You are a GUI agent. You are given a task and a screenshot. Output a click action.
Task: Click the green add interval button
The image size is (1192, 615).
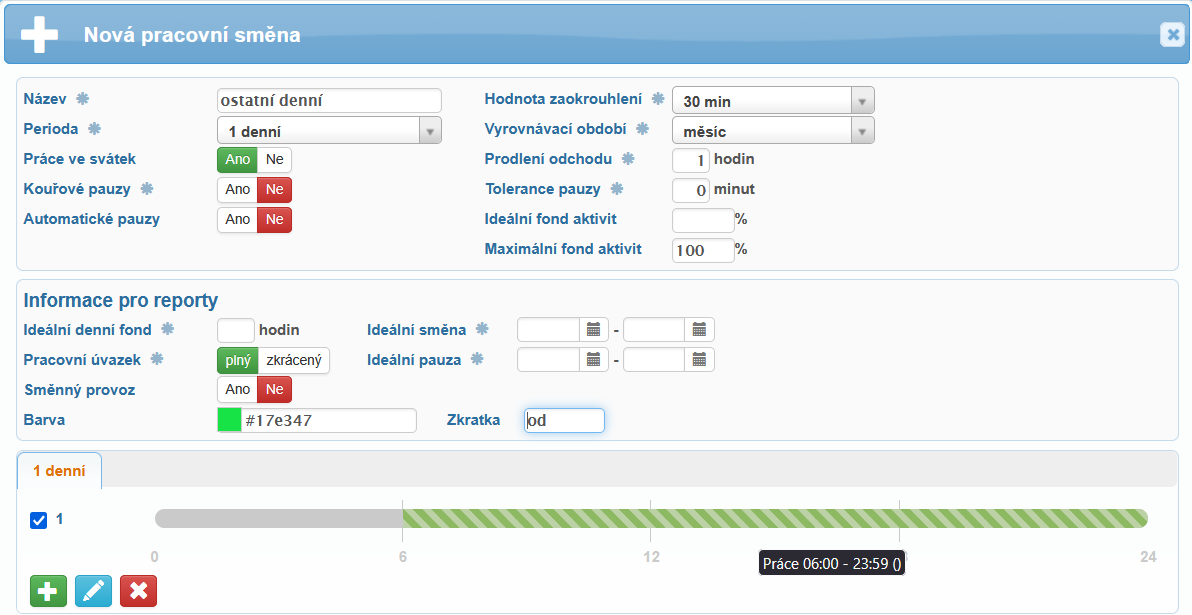click(x=48, y=591)
